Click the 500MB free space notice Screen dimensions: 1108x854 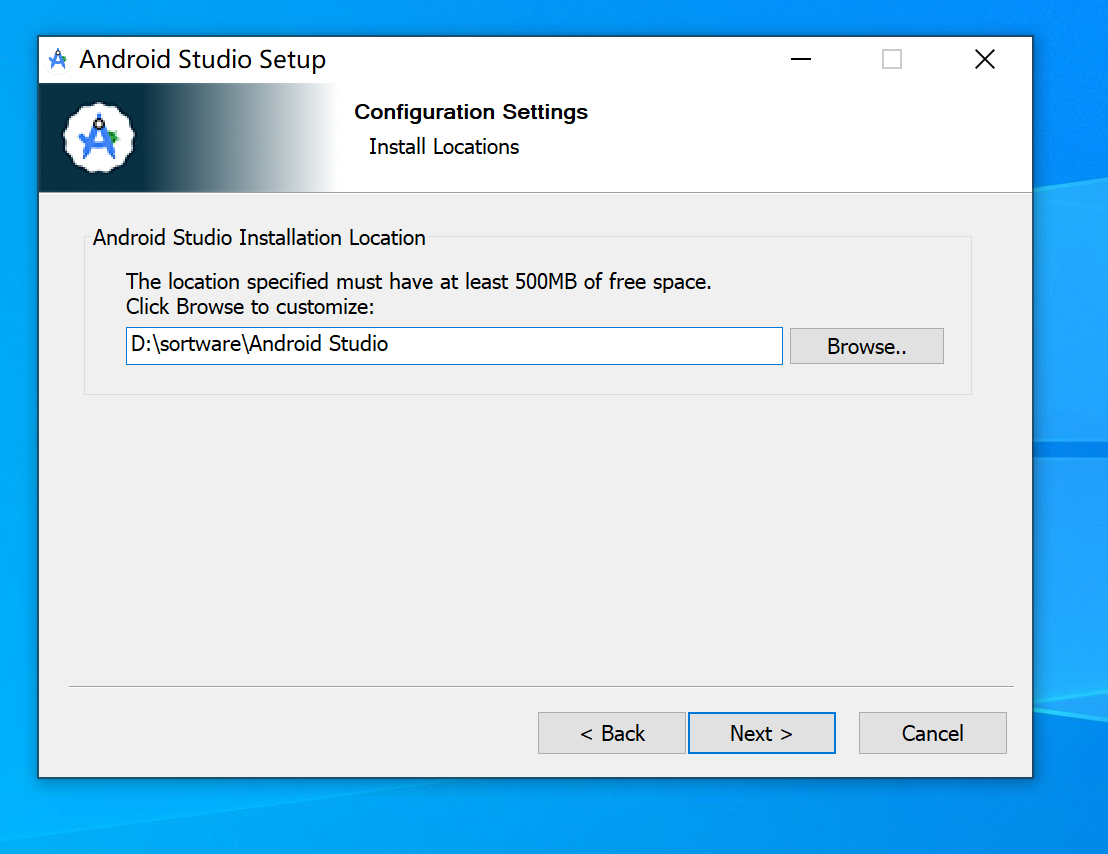pyautogui.click(x=418, y=282)
